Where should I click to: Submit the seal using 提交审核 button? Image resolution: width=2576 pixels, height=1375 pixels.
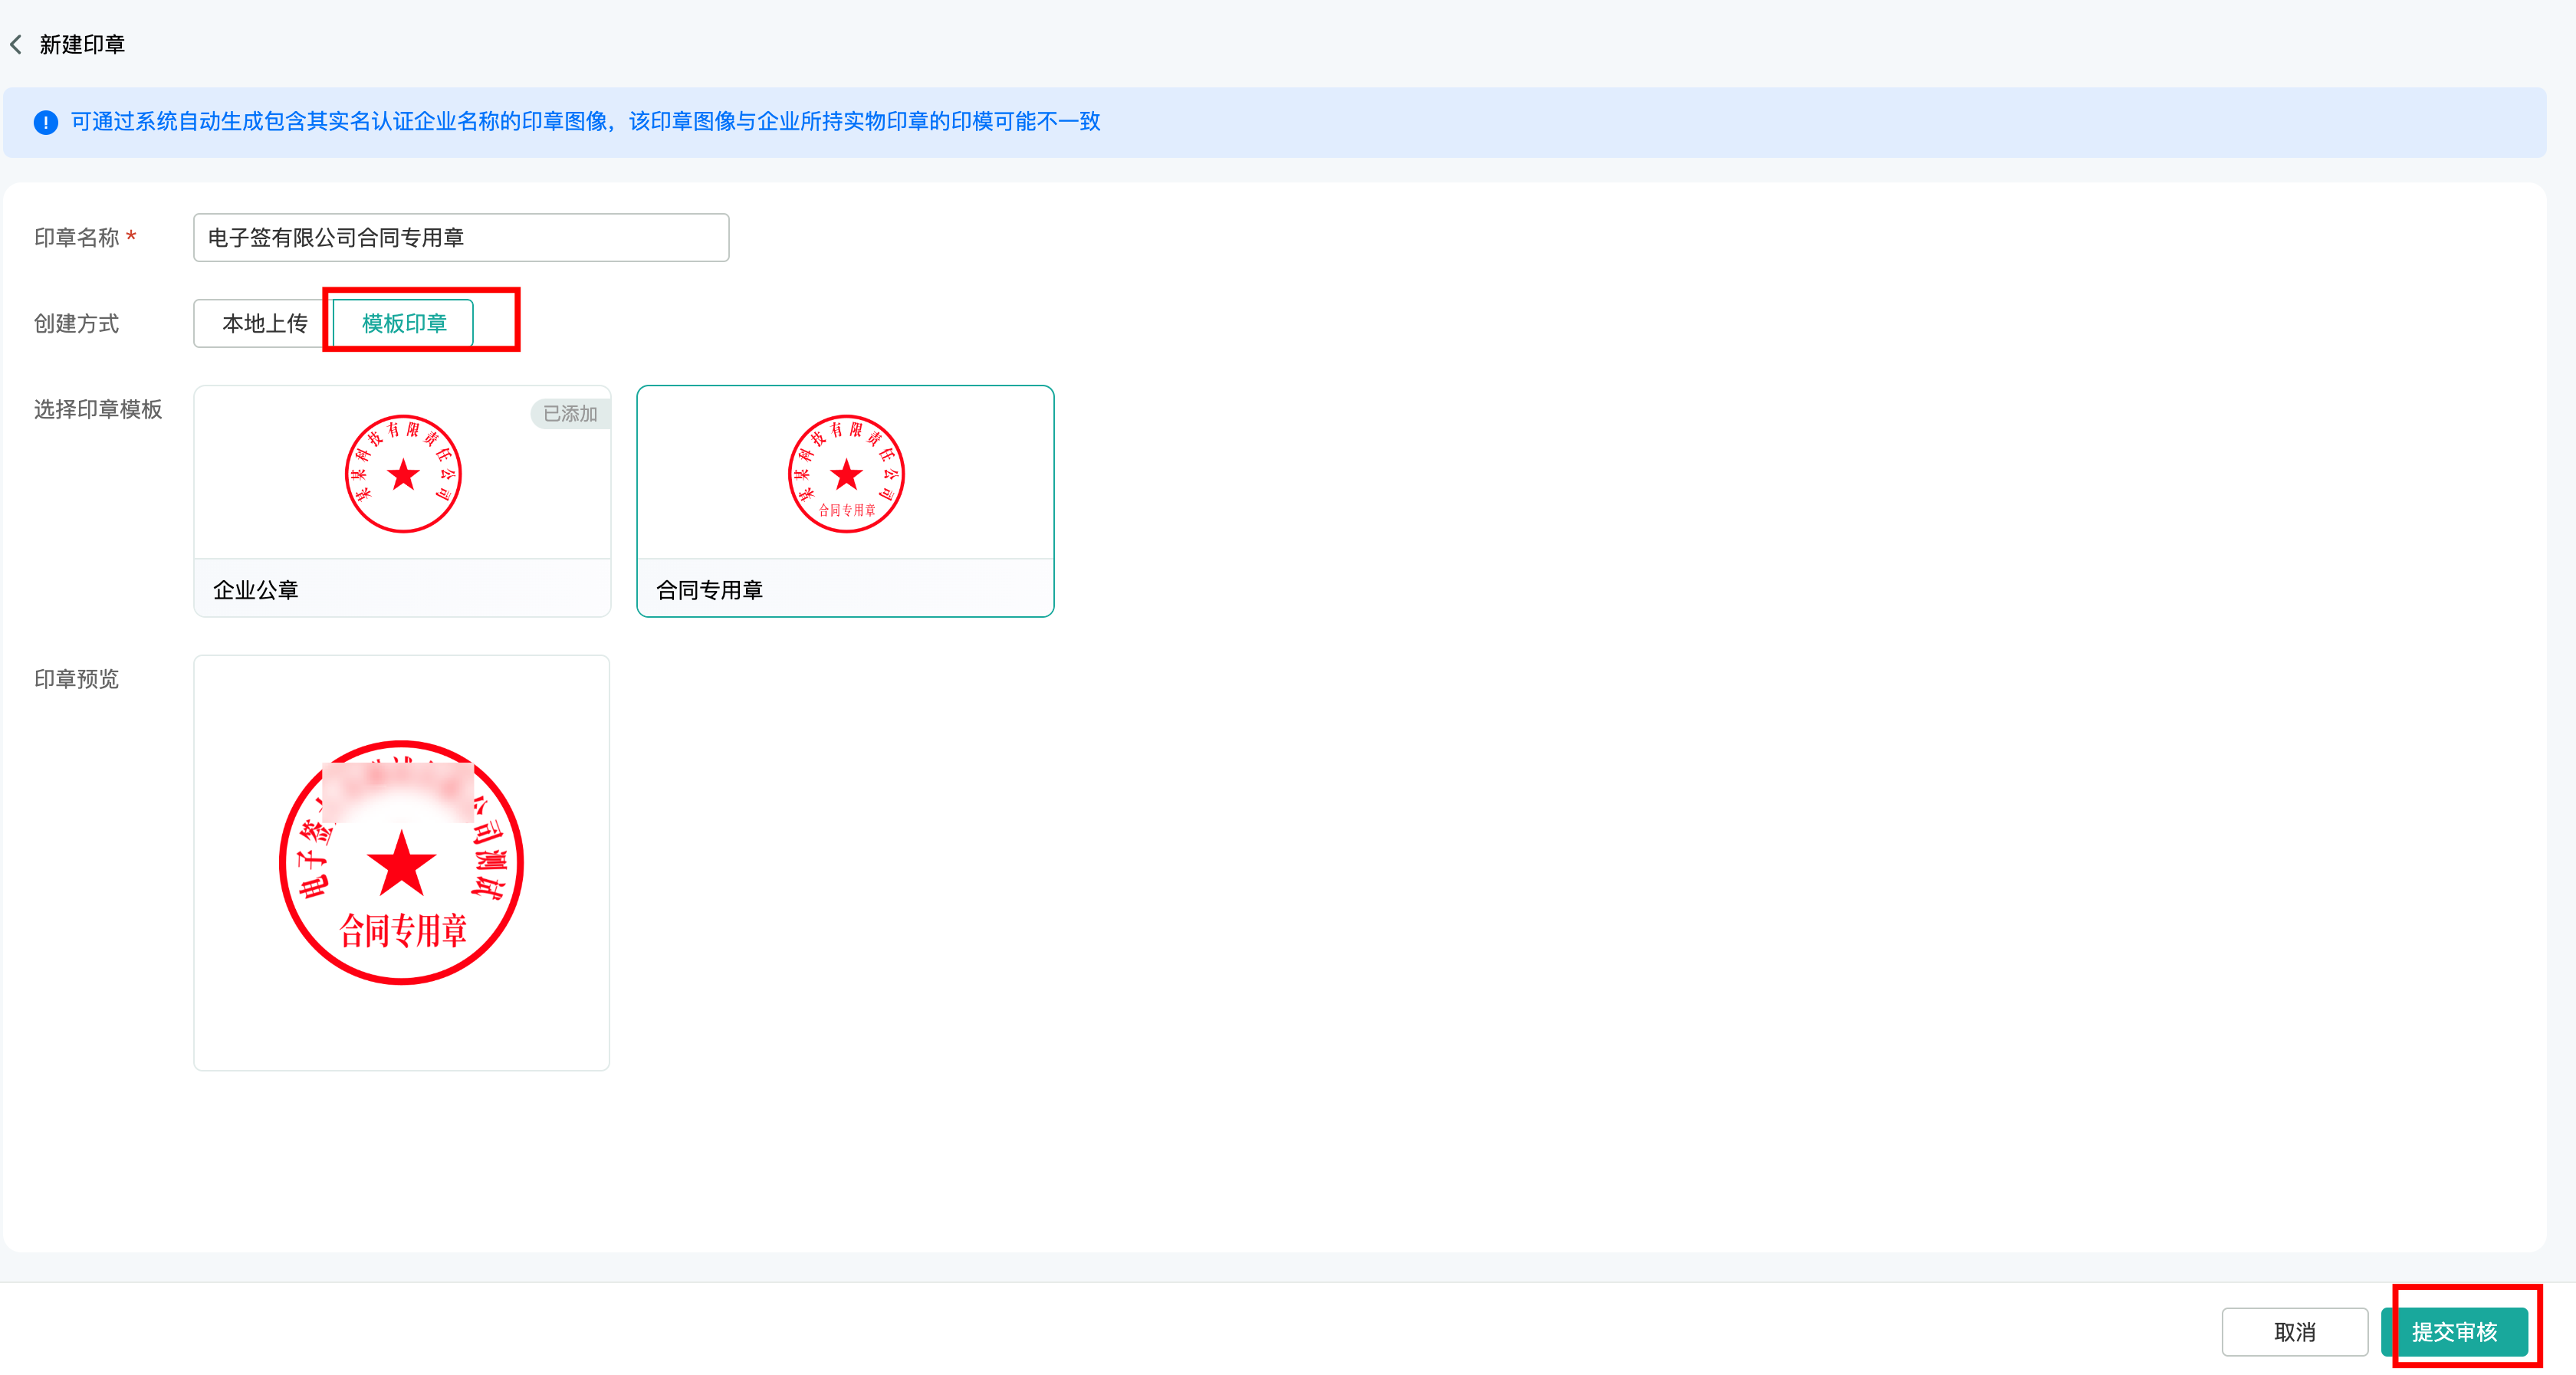coord(2454,1332)
